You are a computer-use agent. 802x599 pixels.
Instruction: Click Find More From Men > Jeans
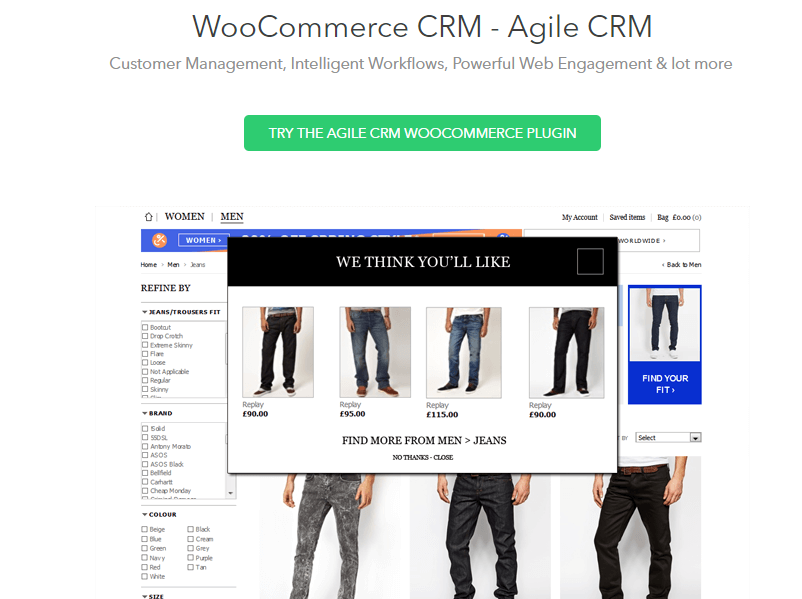point(424,440)
